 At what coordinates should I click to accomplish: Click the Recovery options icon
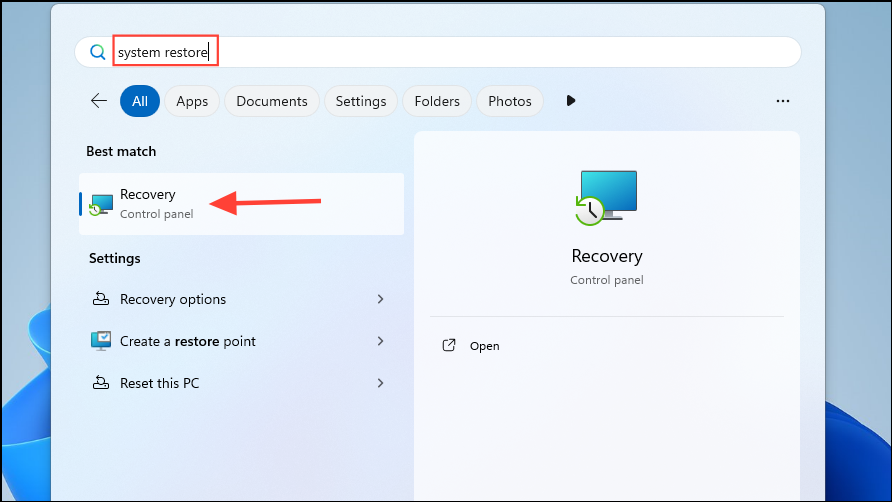pos(101,298)
